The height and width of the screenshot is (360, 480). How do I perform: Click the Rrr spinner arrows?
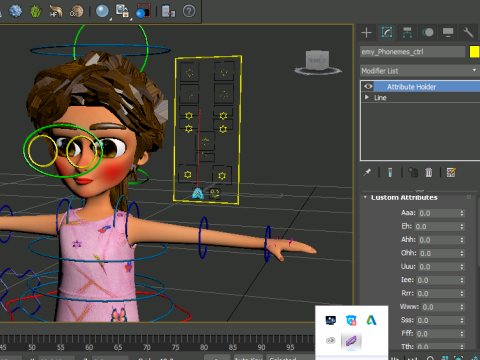tap(462, 294)
